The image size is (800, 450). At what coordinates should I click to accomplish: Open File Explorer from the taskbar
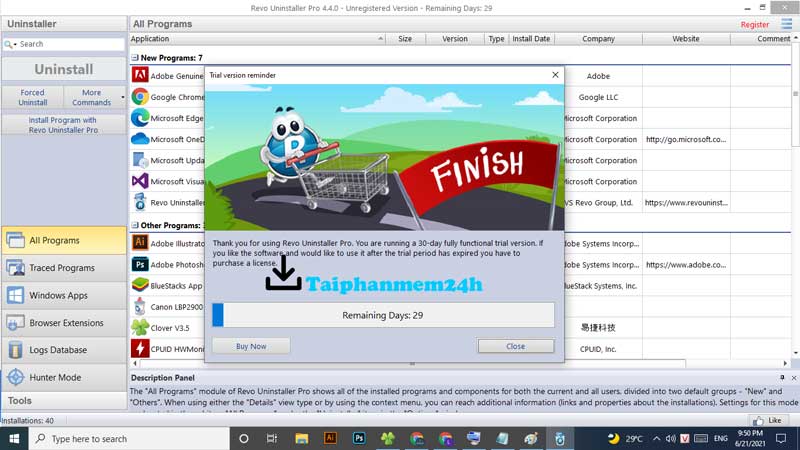[302, 438]
